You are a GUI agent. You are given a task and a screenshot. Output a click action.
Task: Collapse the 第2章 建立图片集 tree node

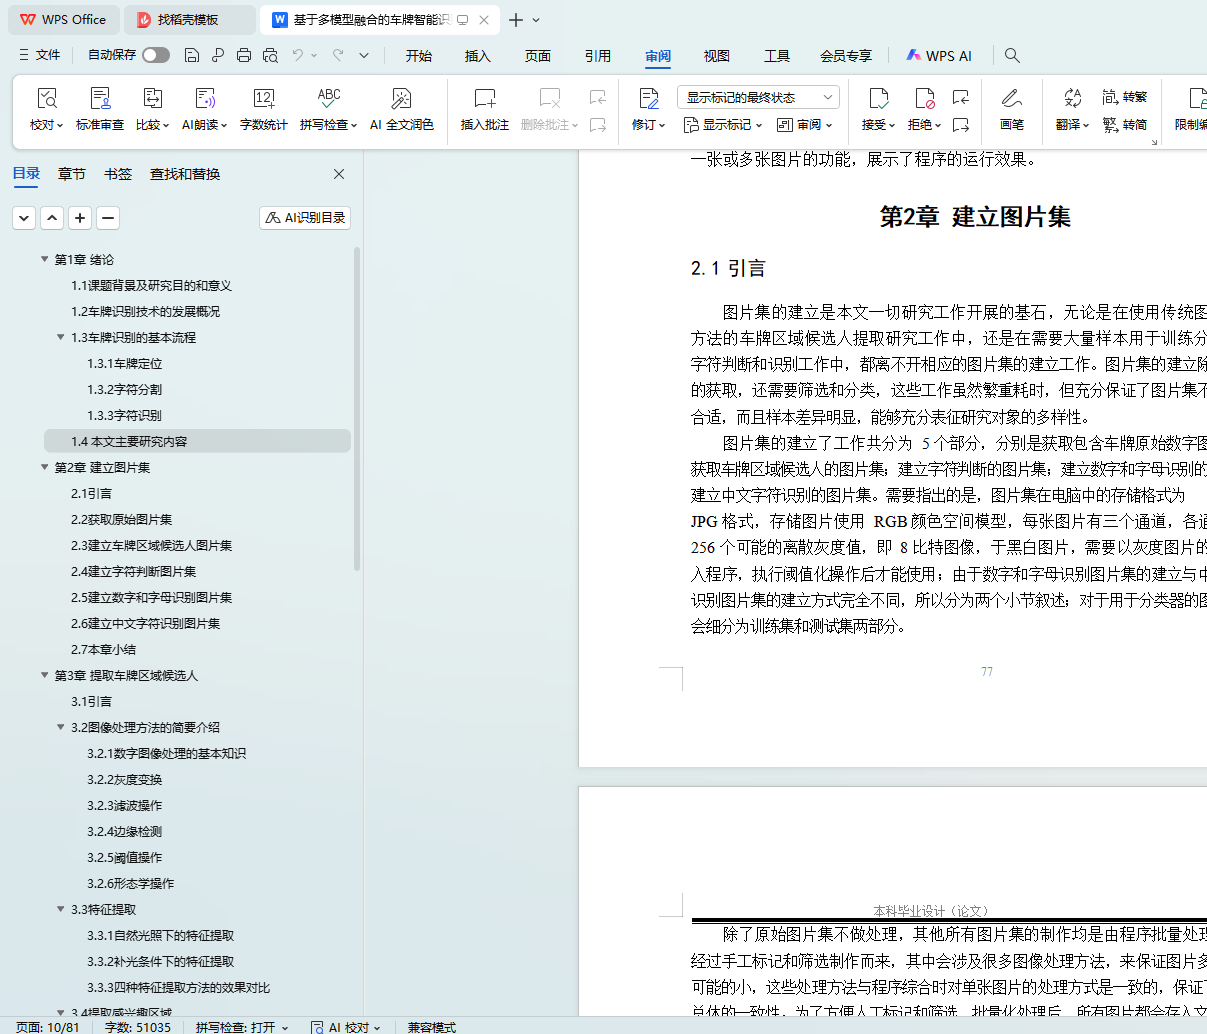pyautogui.click(x=45, y=467)
